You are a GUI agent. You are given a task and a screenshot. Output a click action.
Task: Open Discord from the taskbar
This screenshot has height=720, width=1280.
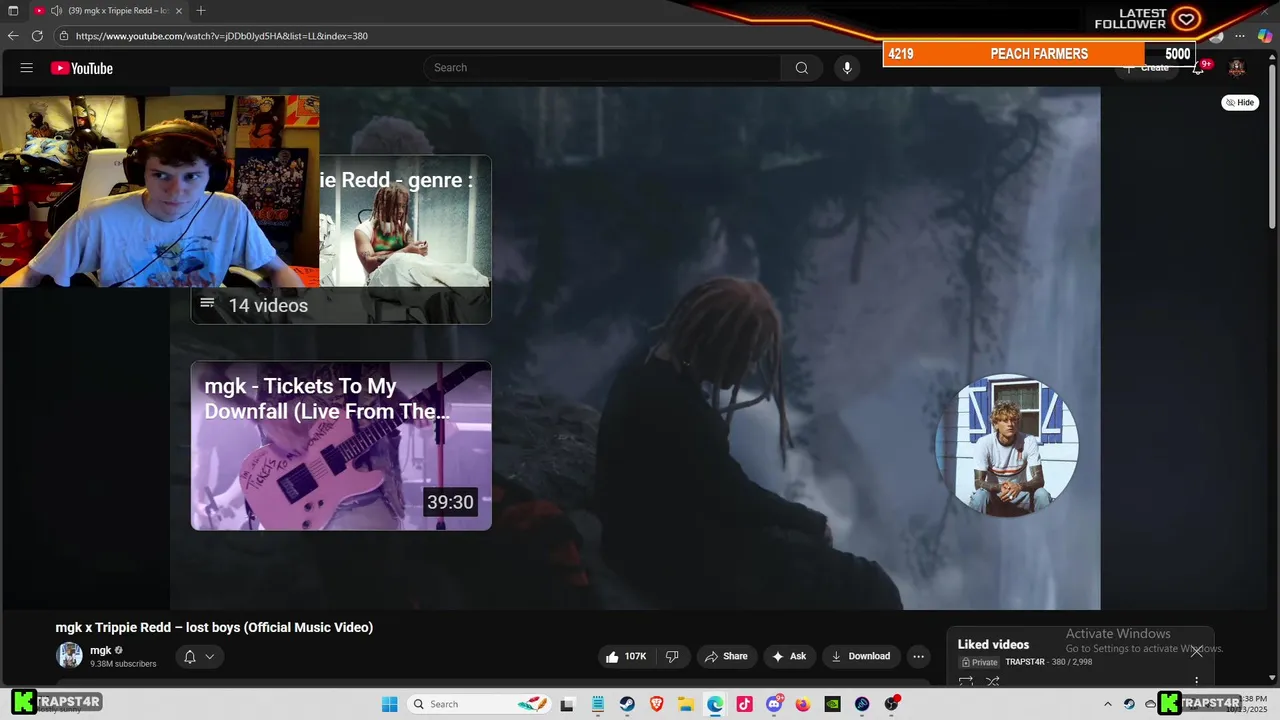[x=774, y=704]
